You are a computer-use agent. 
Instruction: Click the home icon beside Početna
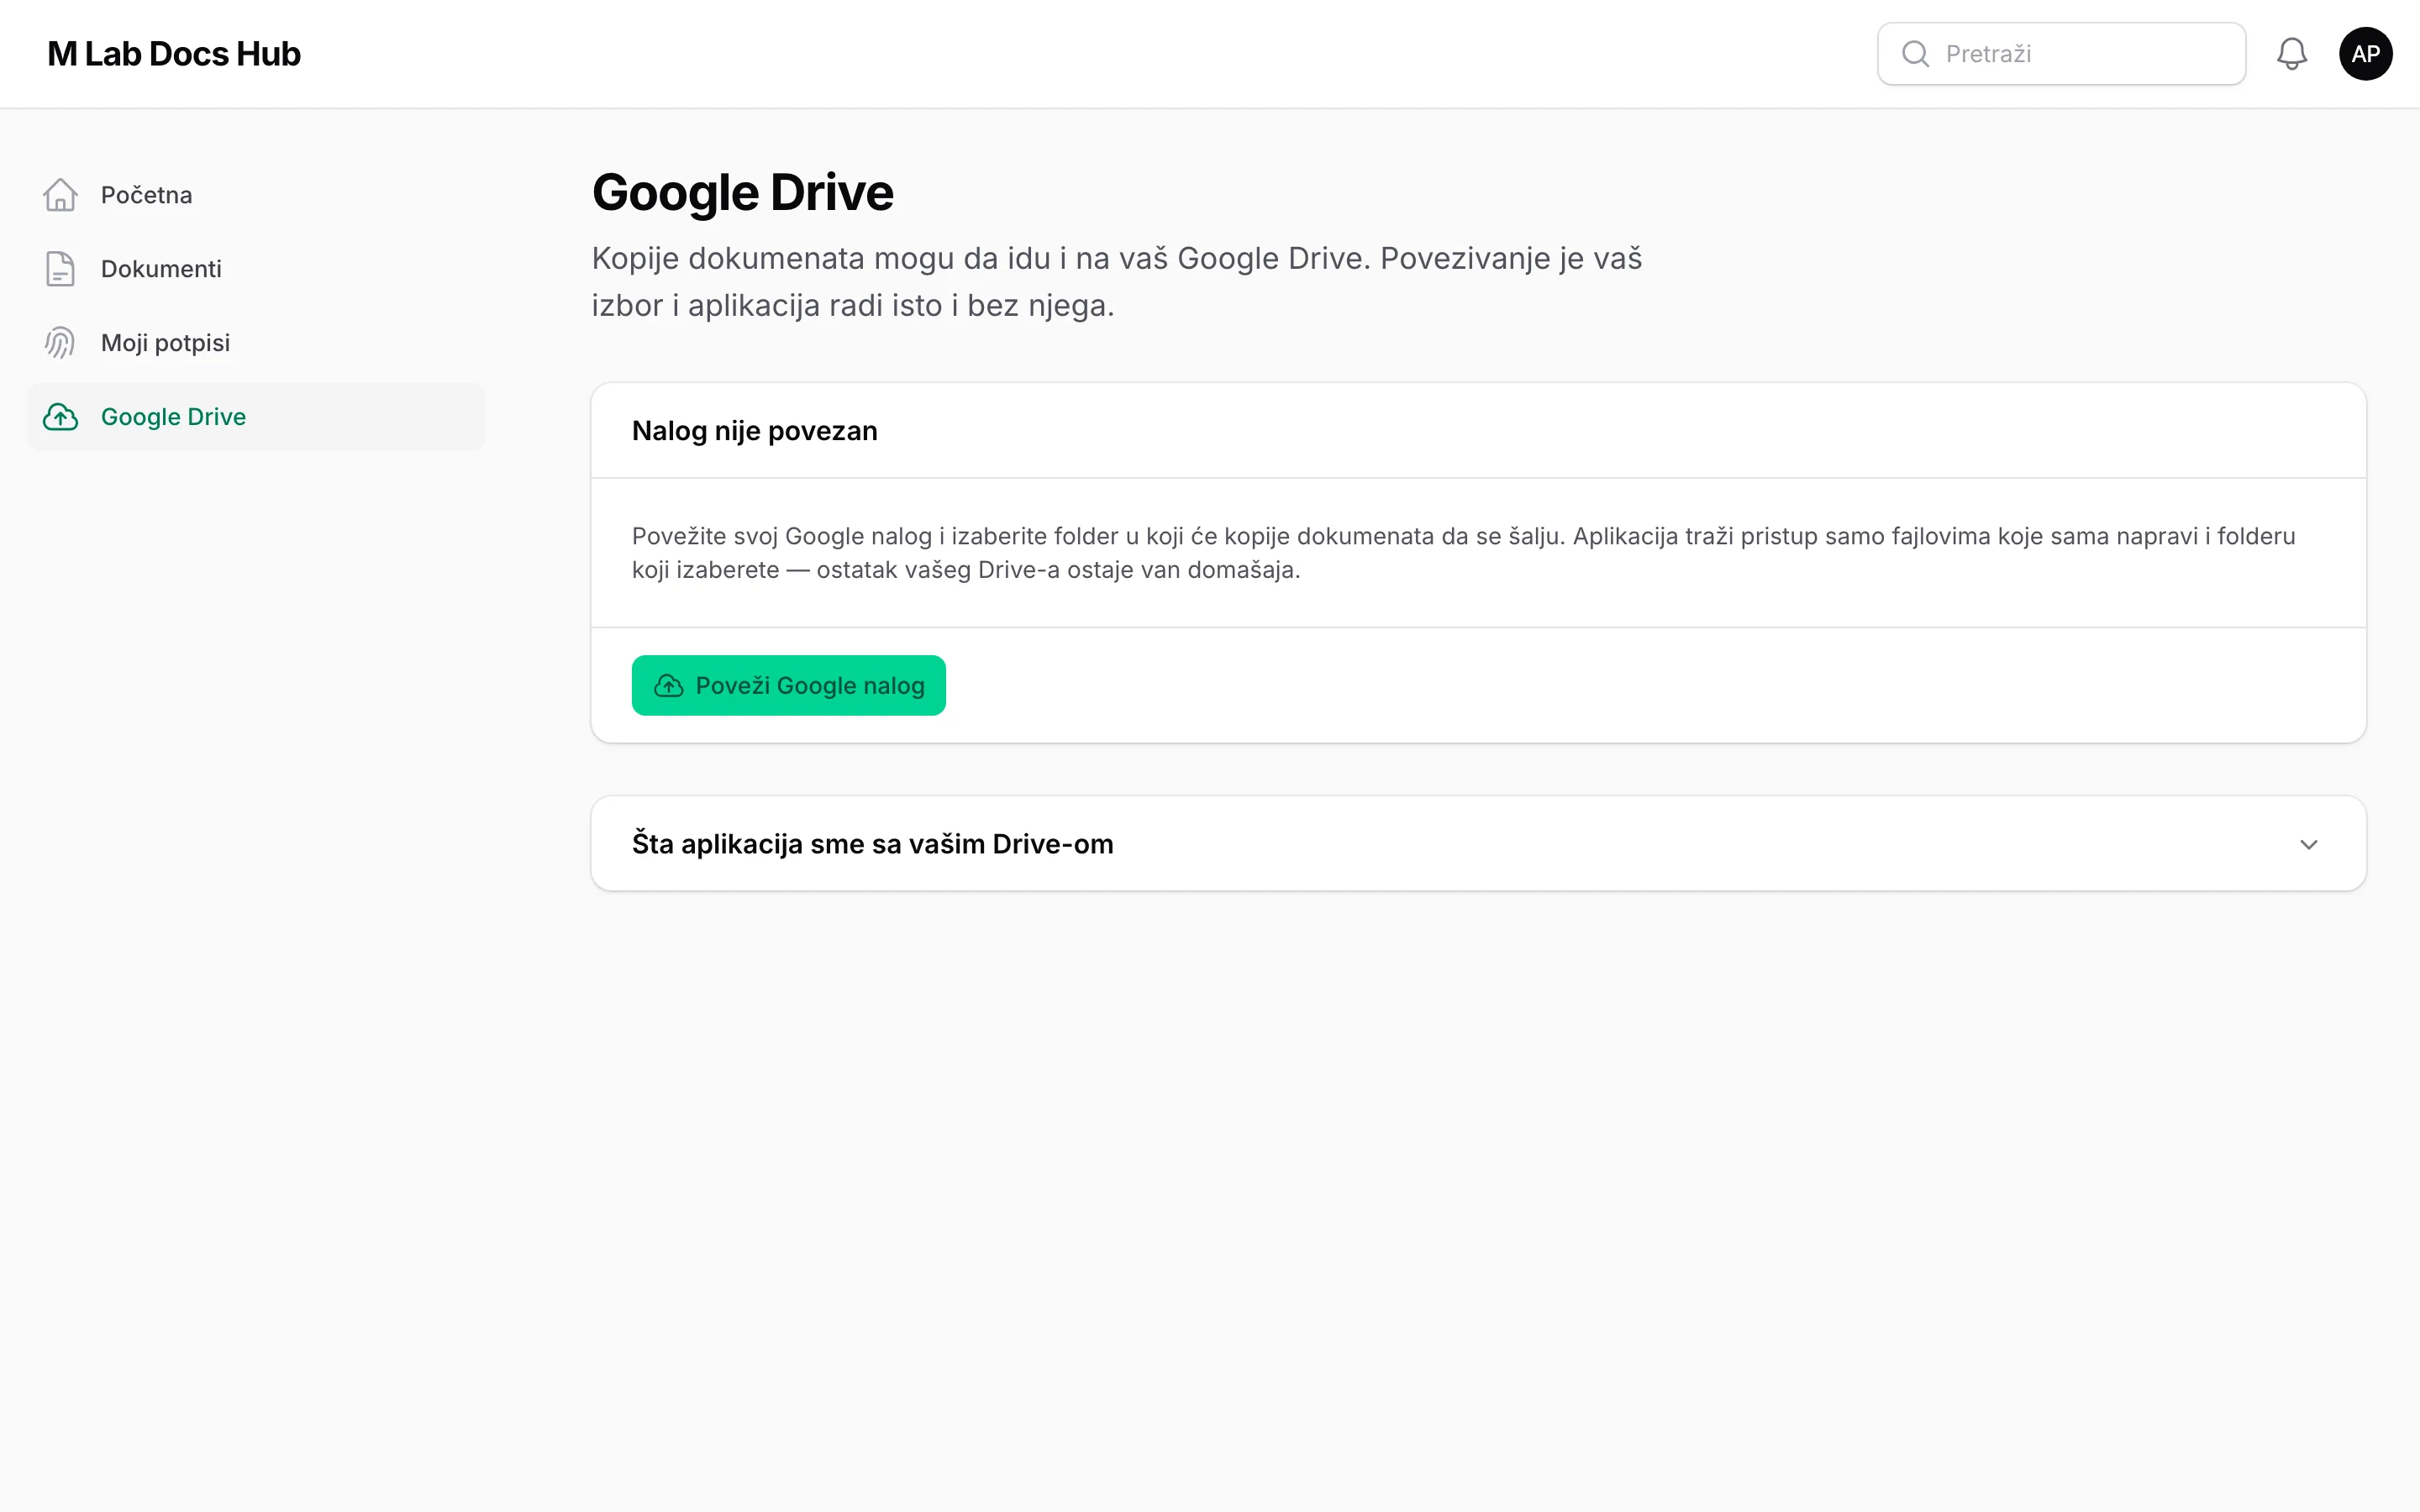click(60, 195)
